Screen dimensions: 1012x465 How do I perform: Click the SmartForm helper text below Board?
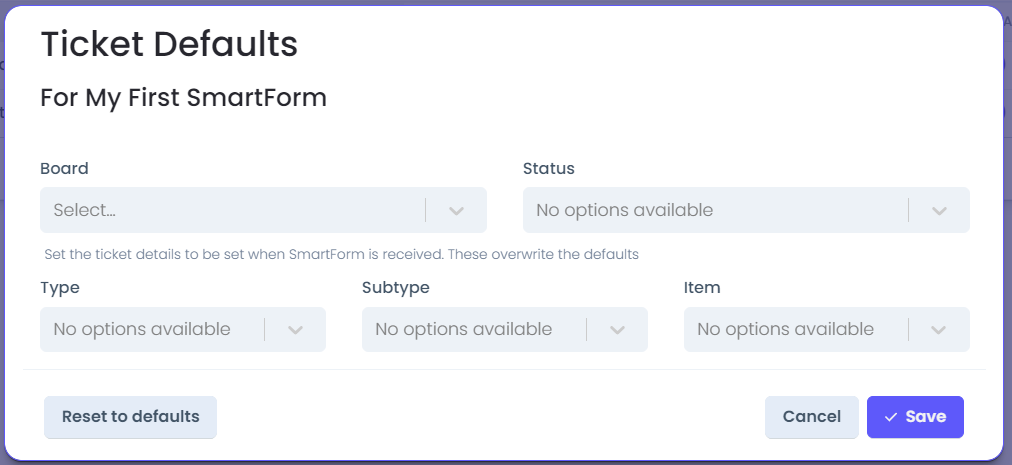pos(341,254)
